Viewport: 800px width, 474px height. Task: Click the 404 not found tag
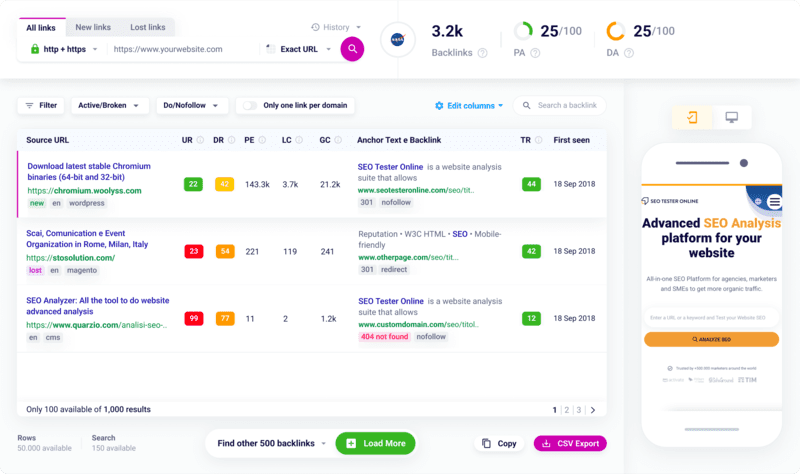(384, 337)
